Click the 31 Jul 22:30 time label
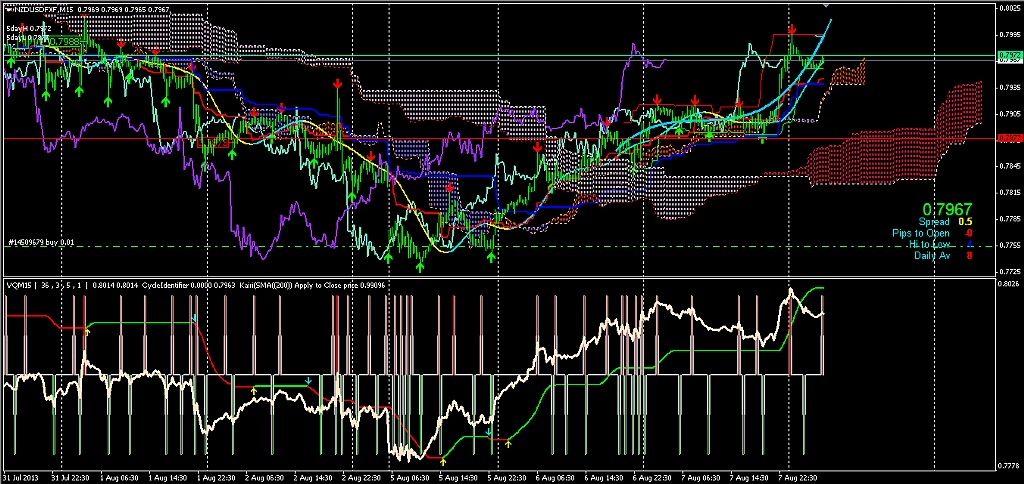Viewport: 1024px width, 484px height. pyautogui.click(x=71, y=477)
